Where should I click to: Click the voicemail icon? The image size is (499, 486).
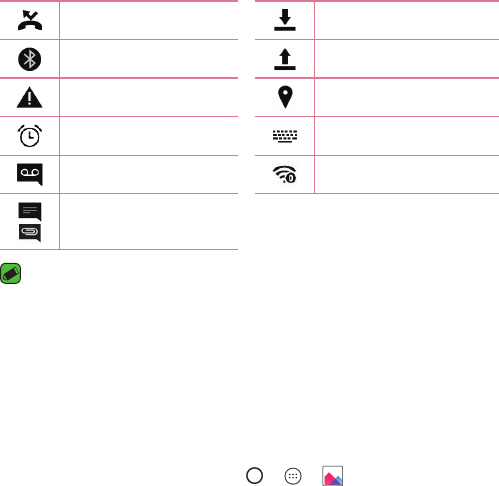pyautogui.click(x=30, y=174)
